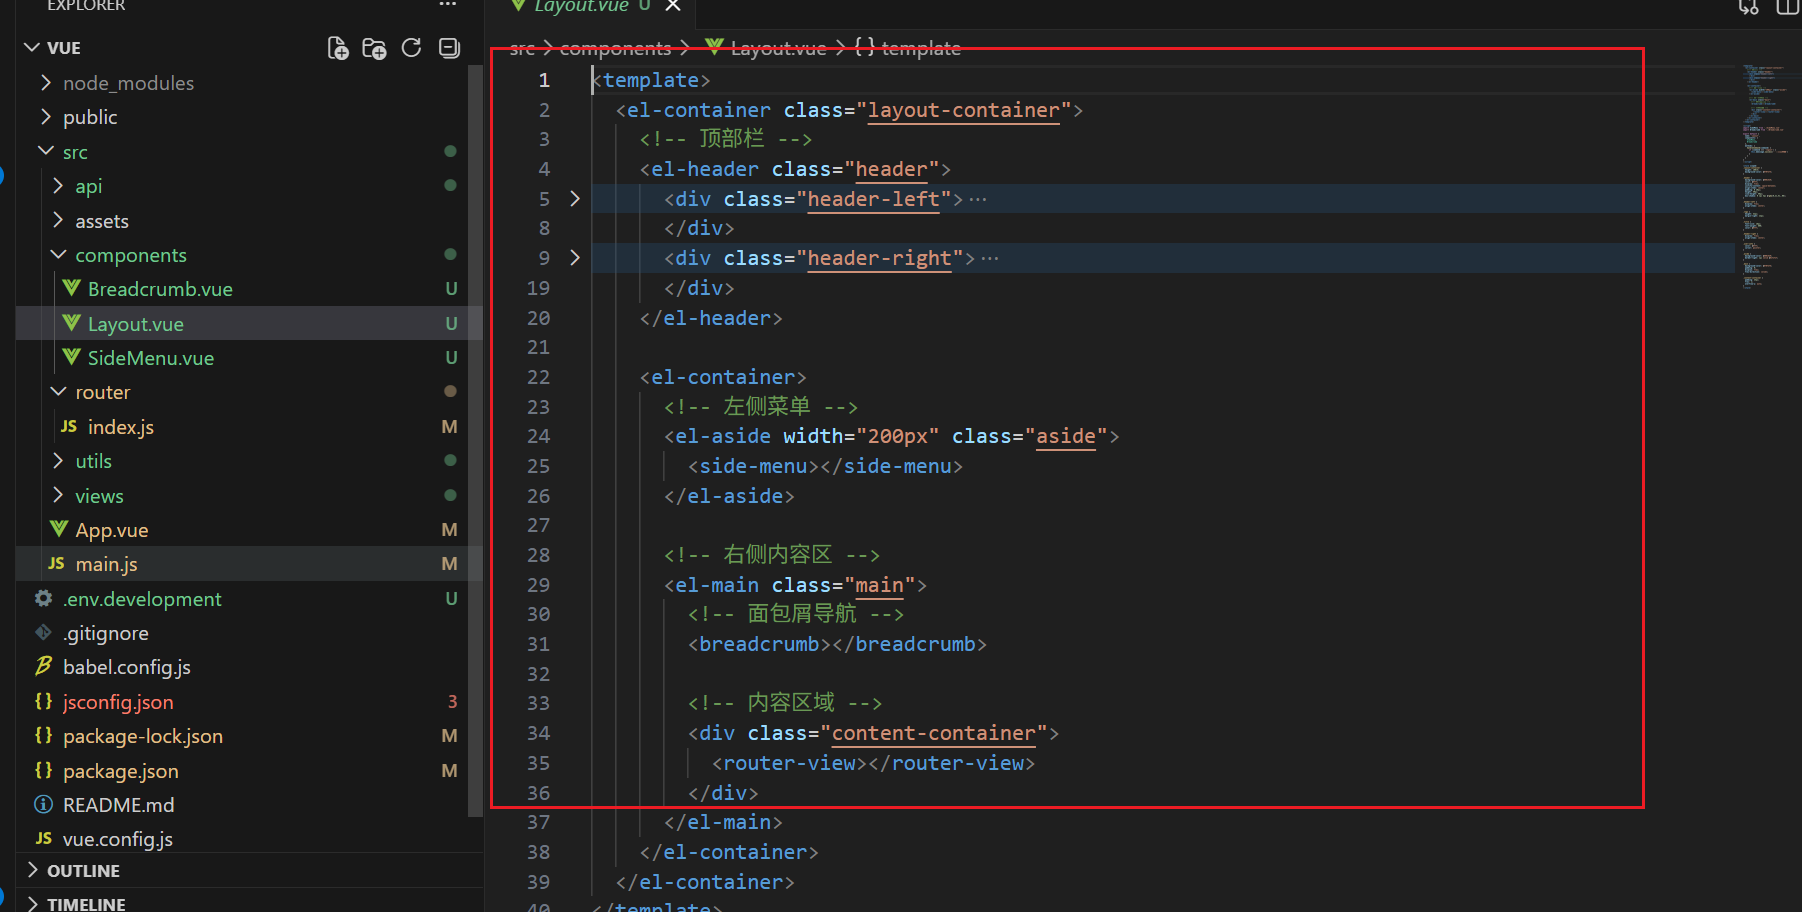Refresh the Explorer file tree
The width and height of the screenshot is (1802, 912).
[411, 48]
